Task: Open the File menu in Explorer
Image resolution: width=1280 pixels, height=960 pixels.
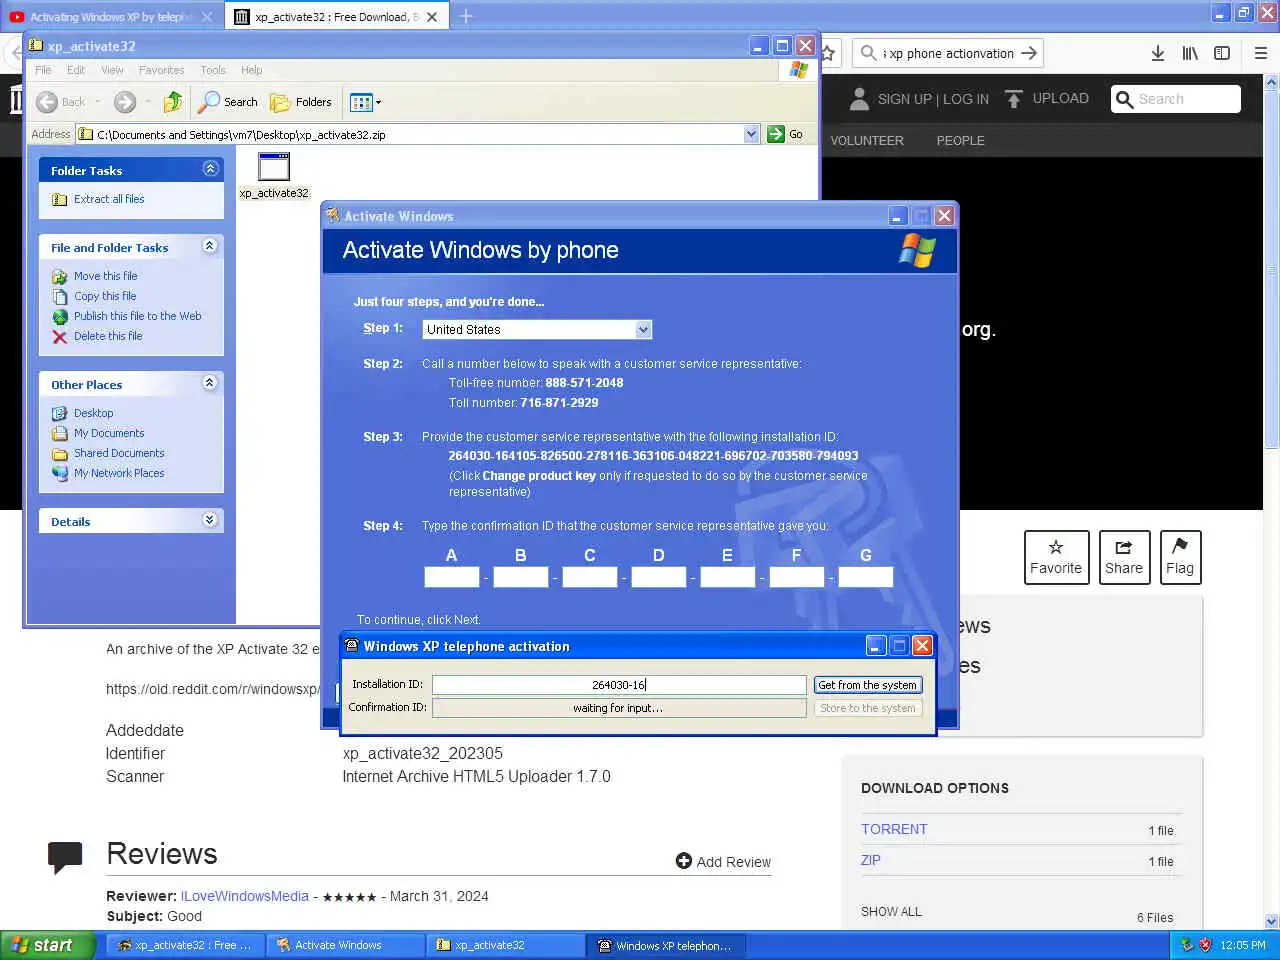Action: [x=43, y=70]
